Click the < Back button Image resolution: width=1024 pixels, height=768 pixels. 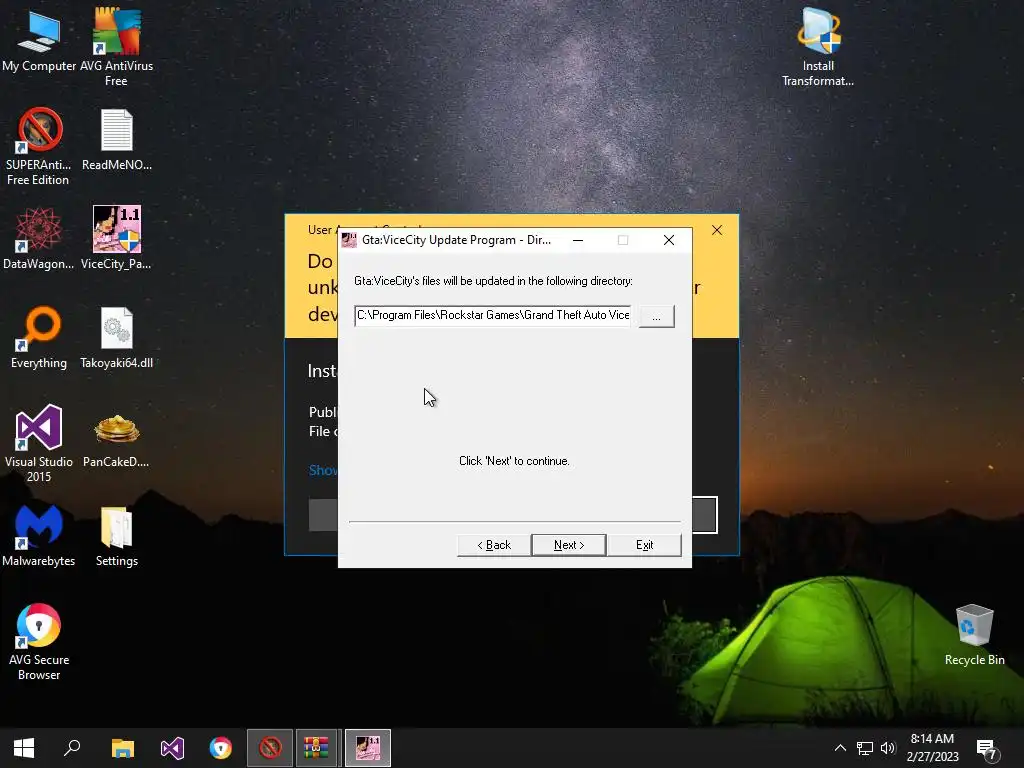click(x=494, y=545)
